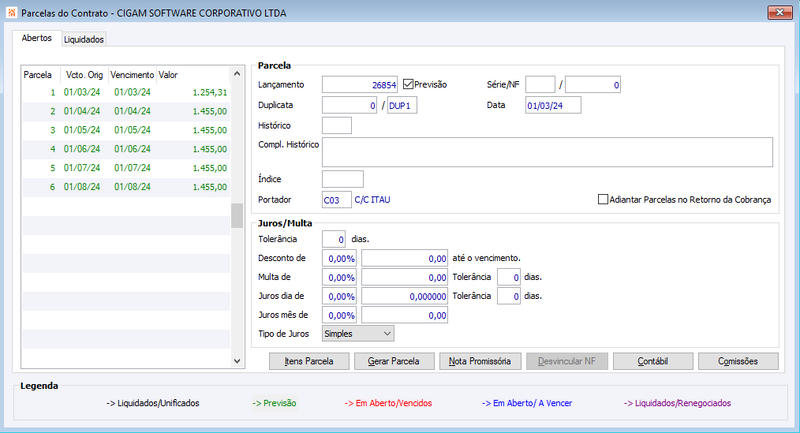This screenshot has height=433, width=800.
Task: Click the Itens Parcela button
Action: [309, 361]
